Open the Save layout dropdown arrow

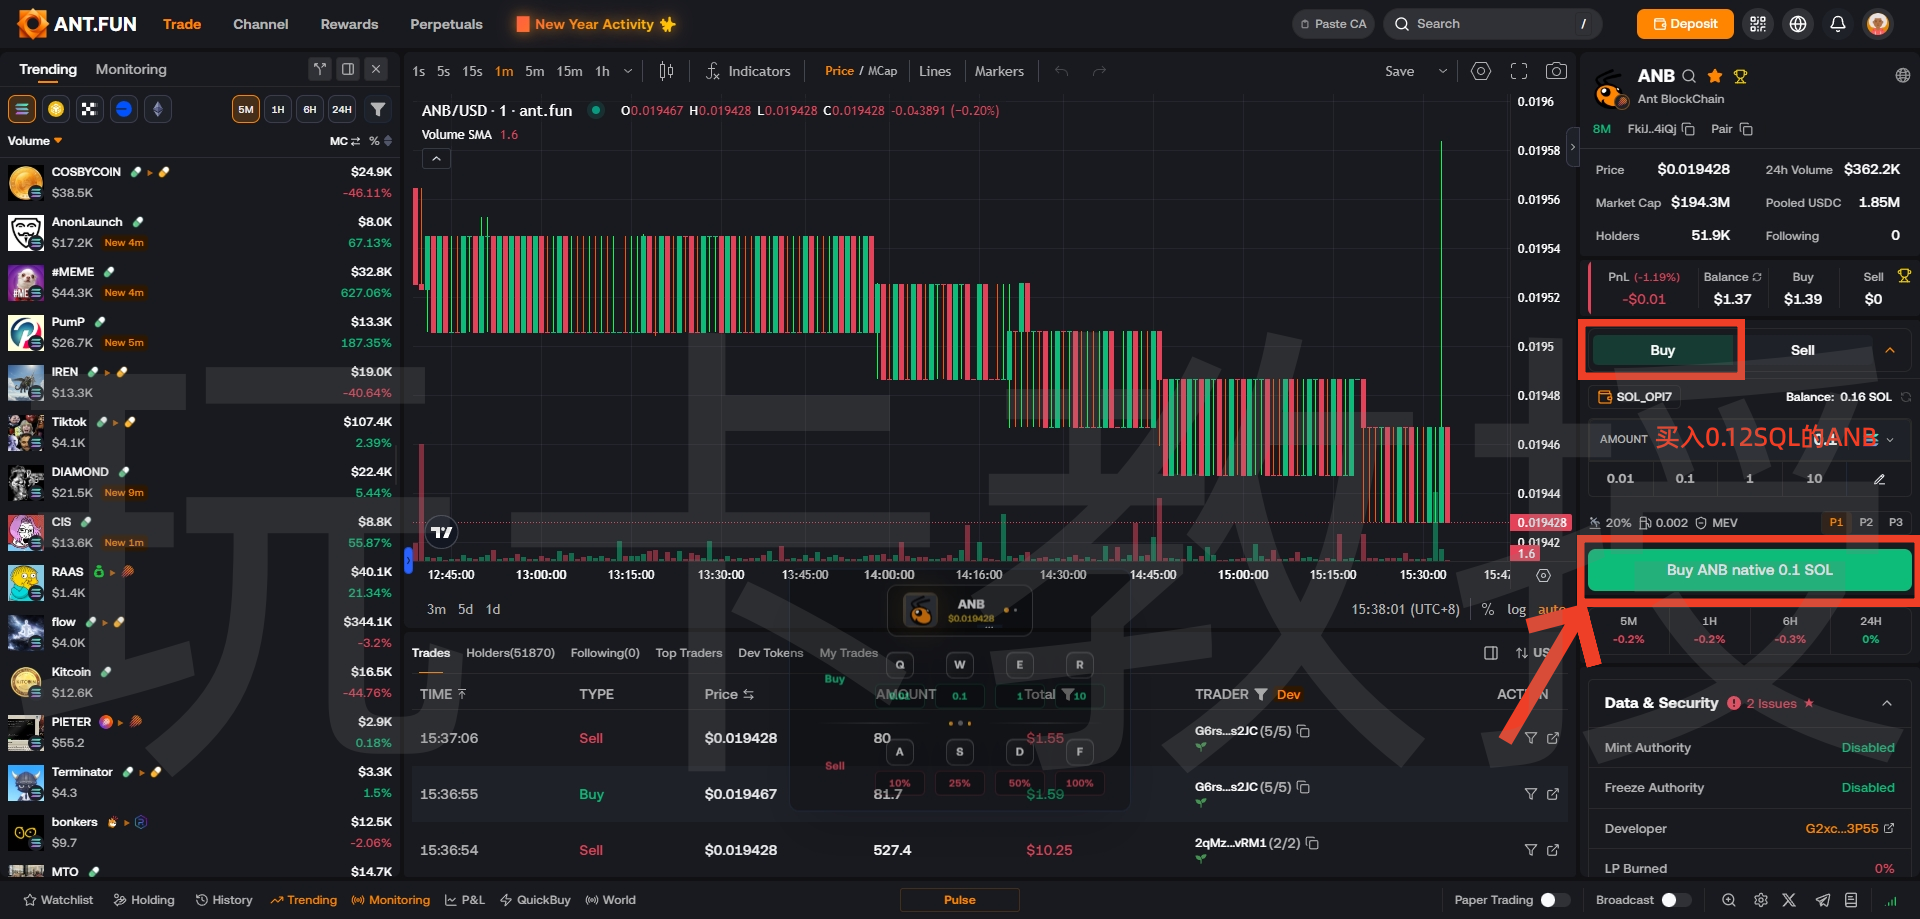pos(1442,71)
